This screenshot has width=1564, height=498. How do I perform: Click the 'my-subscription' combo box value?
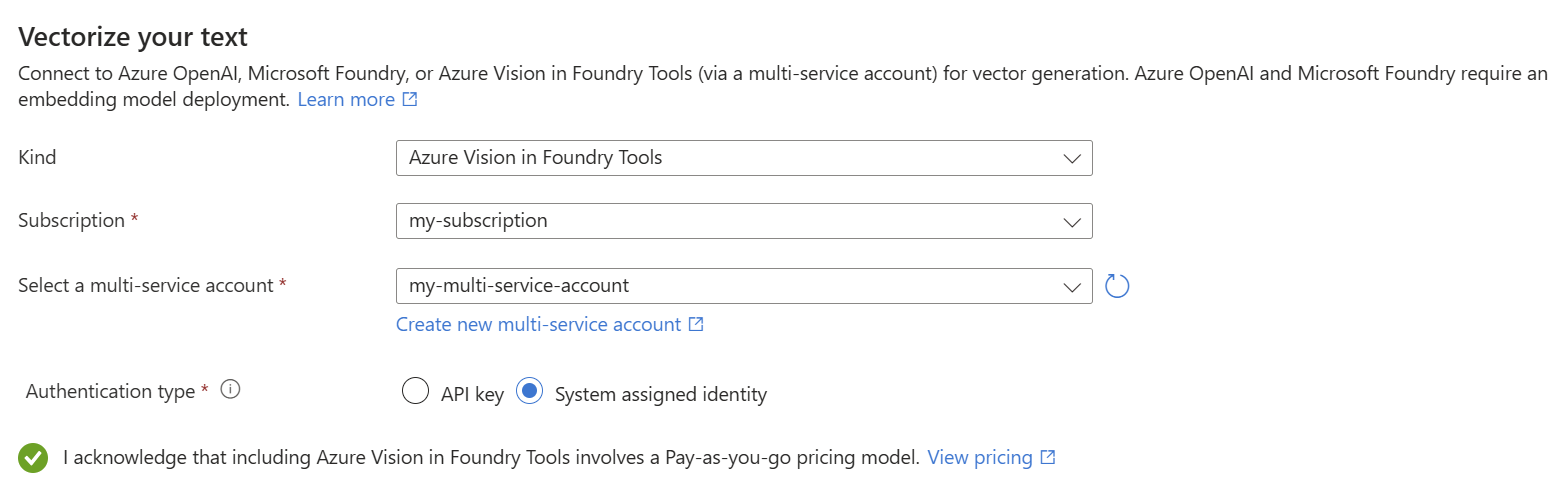pos(479,221)
